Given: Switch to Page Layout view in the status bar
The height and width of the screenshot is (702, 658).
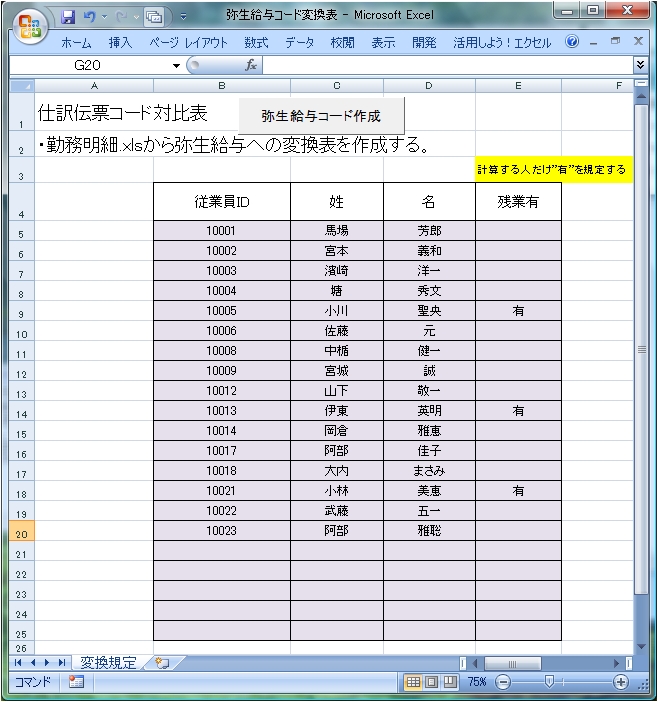Looking at the screenshot, I should click(x=432, y=682).
